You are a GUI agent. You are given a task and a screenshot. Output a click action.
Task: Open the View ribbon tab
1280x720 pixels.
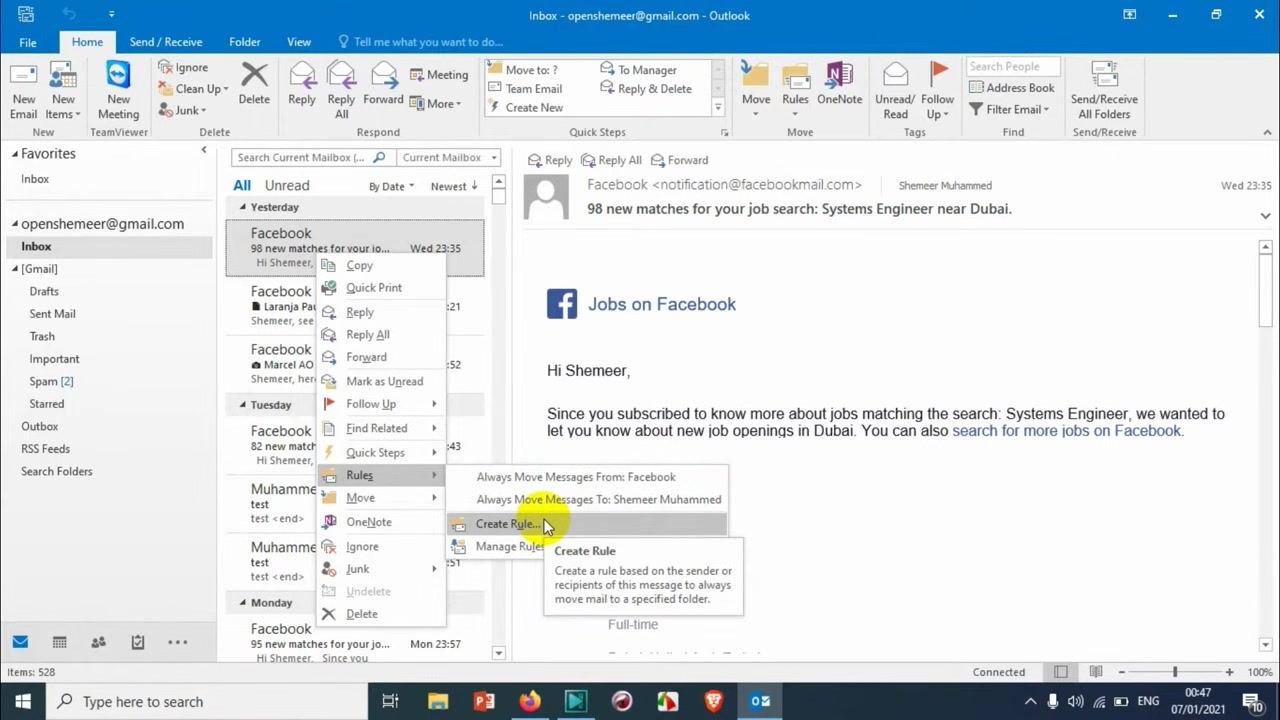click(299, 42)
